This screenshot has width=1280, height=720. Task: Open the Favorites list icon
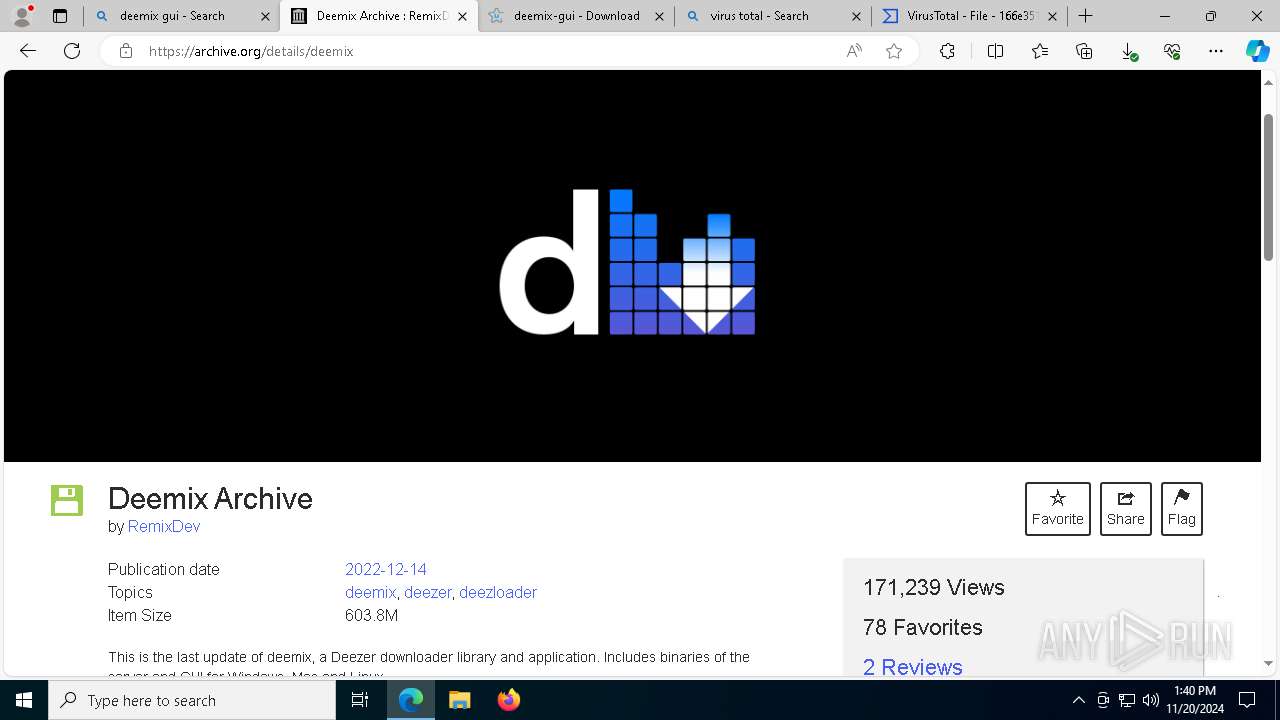(1040, 51)
